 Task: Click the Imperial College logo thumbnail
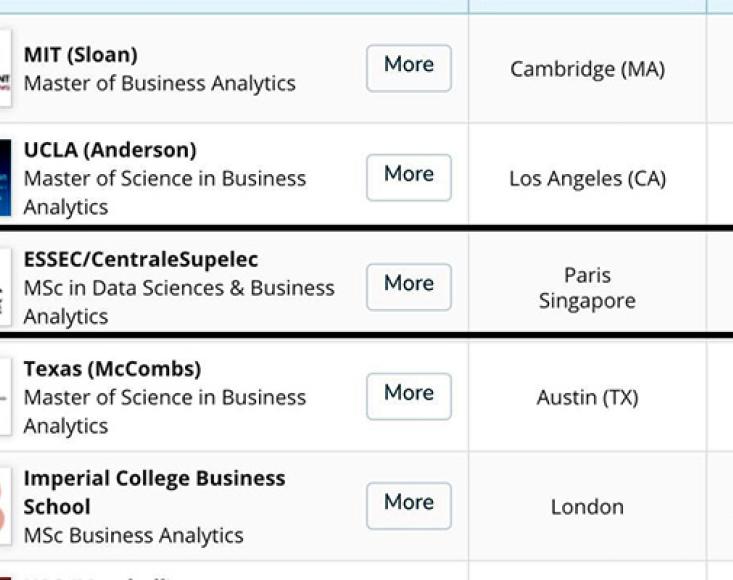tap(5, 506)
